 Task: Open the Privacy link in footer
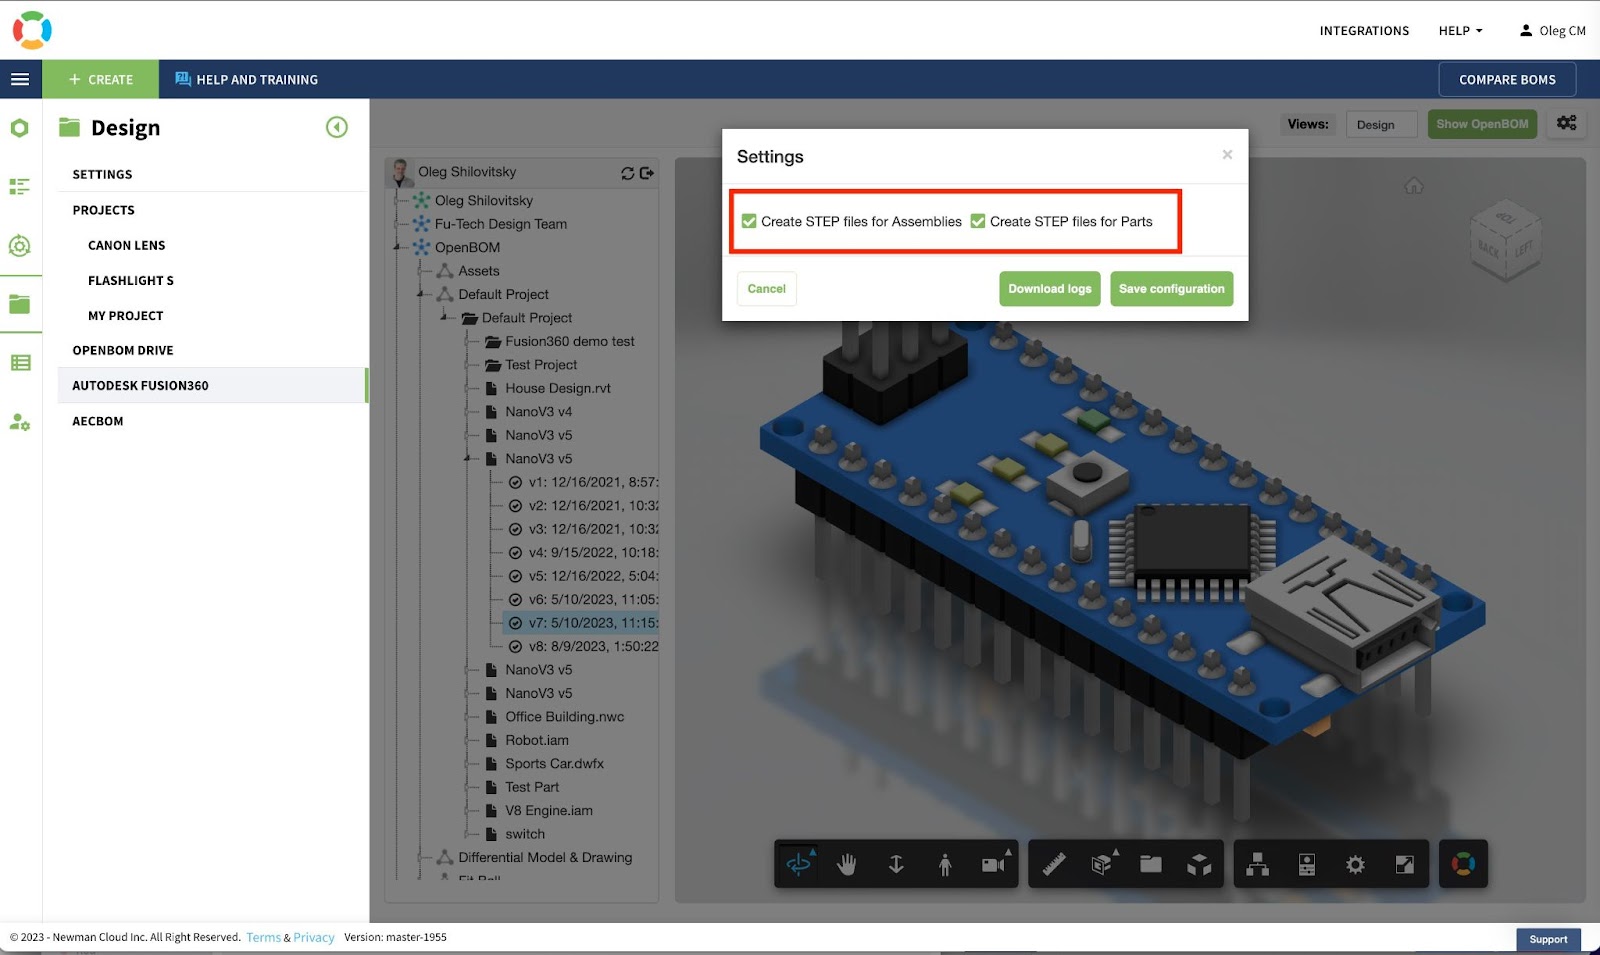pos(314,937)
